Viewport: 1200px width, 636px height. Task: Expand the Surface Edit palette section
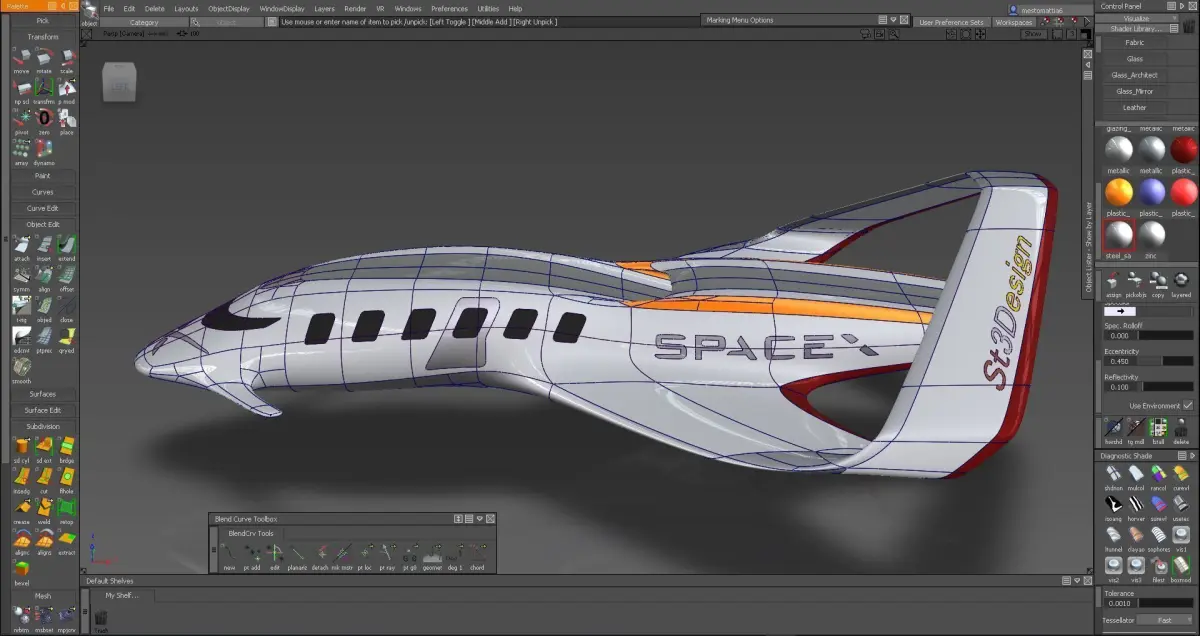coord(43,410)
